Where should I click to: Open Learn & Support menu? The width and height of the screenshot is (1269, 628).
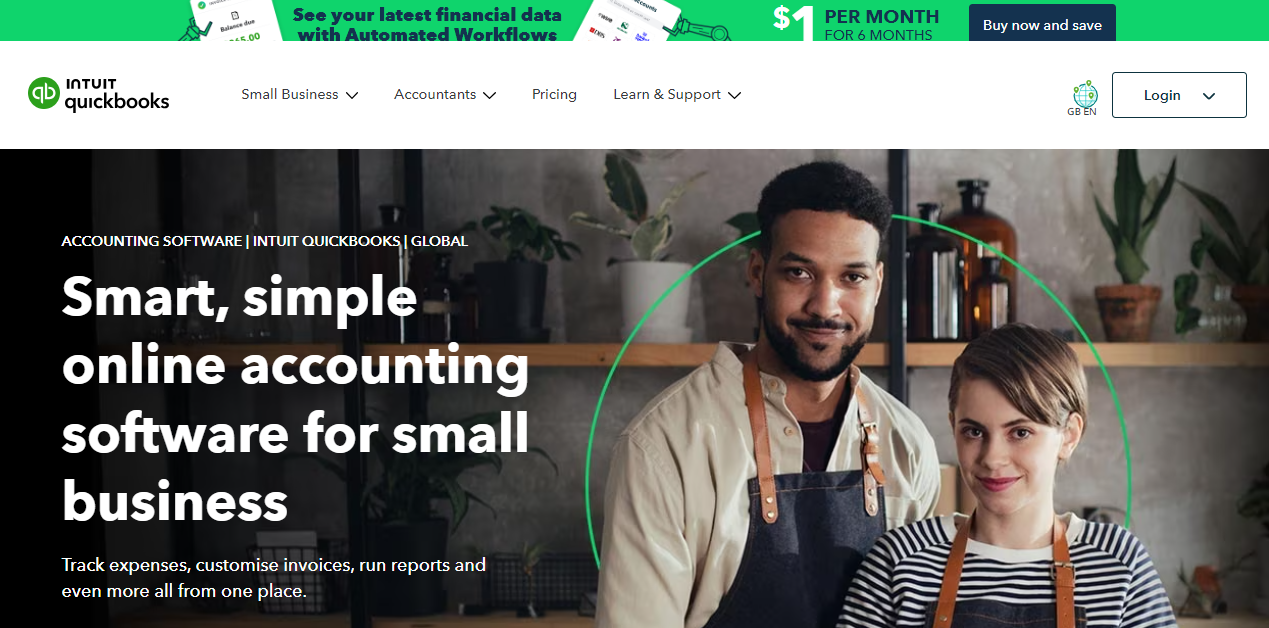[x=677, y=94]
